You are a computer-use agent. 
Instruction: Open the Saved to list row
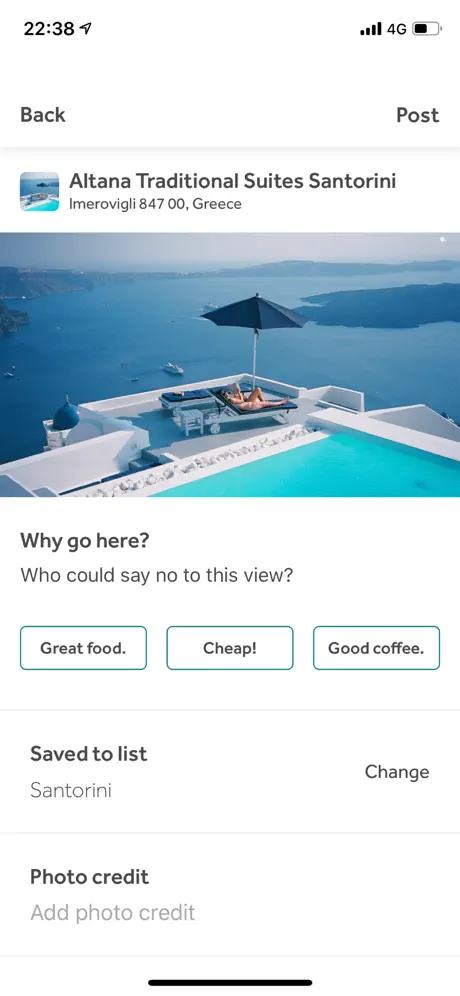230,771
